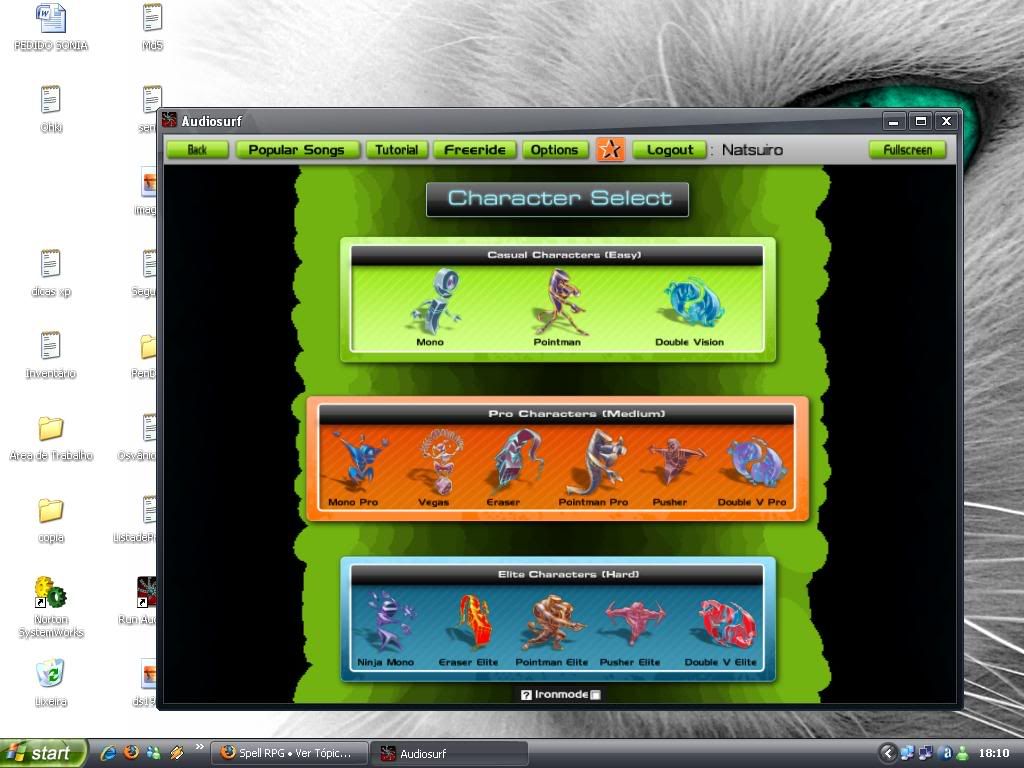Open the Ironmode help question mark
The width and height of the screenshot is (1024, 768).
point(526,695)
